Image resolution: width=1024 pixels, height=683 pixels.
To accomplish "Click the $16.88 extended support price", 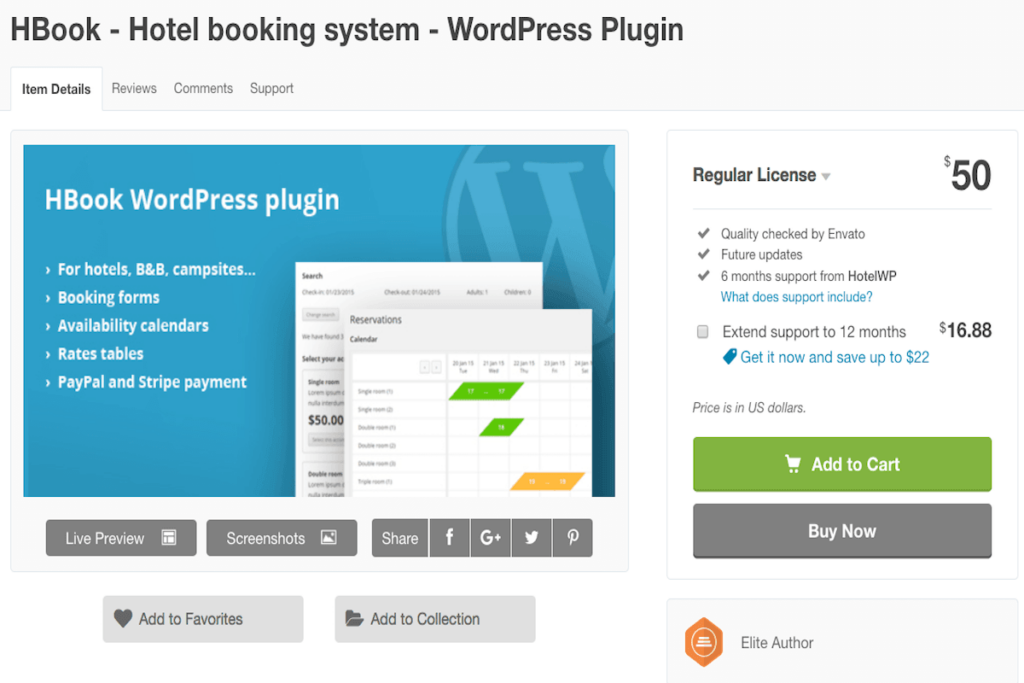I will point(965,330).
